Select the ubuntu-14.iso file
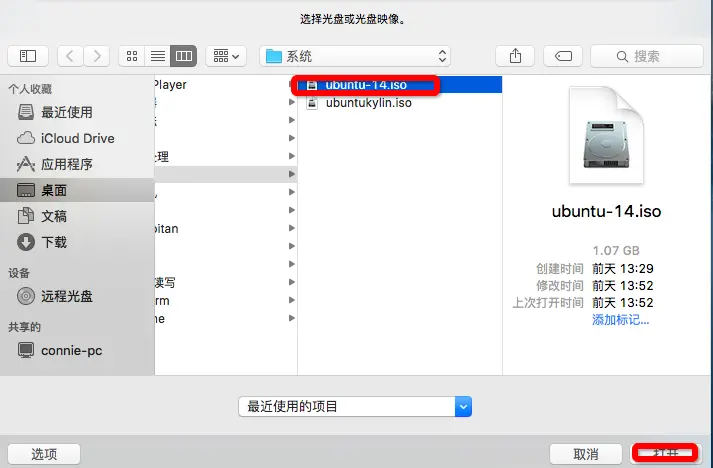Screen dimensions: 713x468 pos(400,85)
